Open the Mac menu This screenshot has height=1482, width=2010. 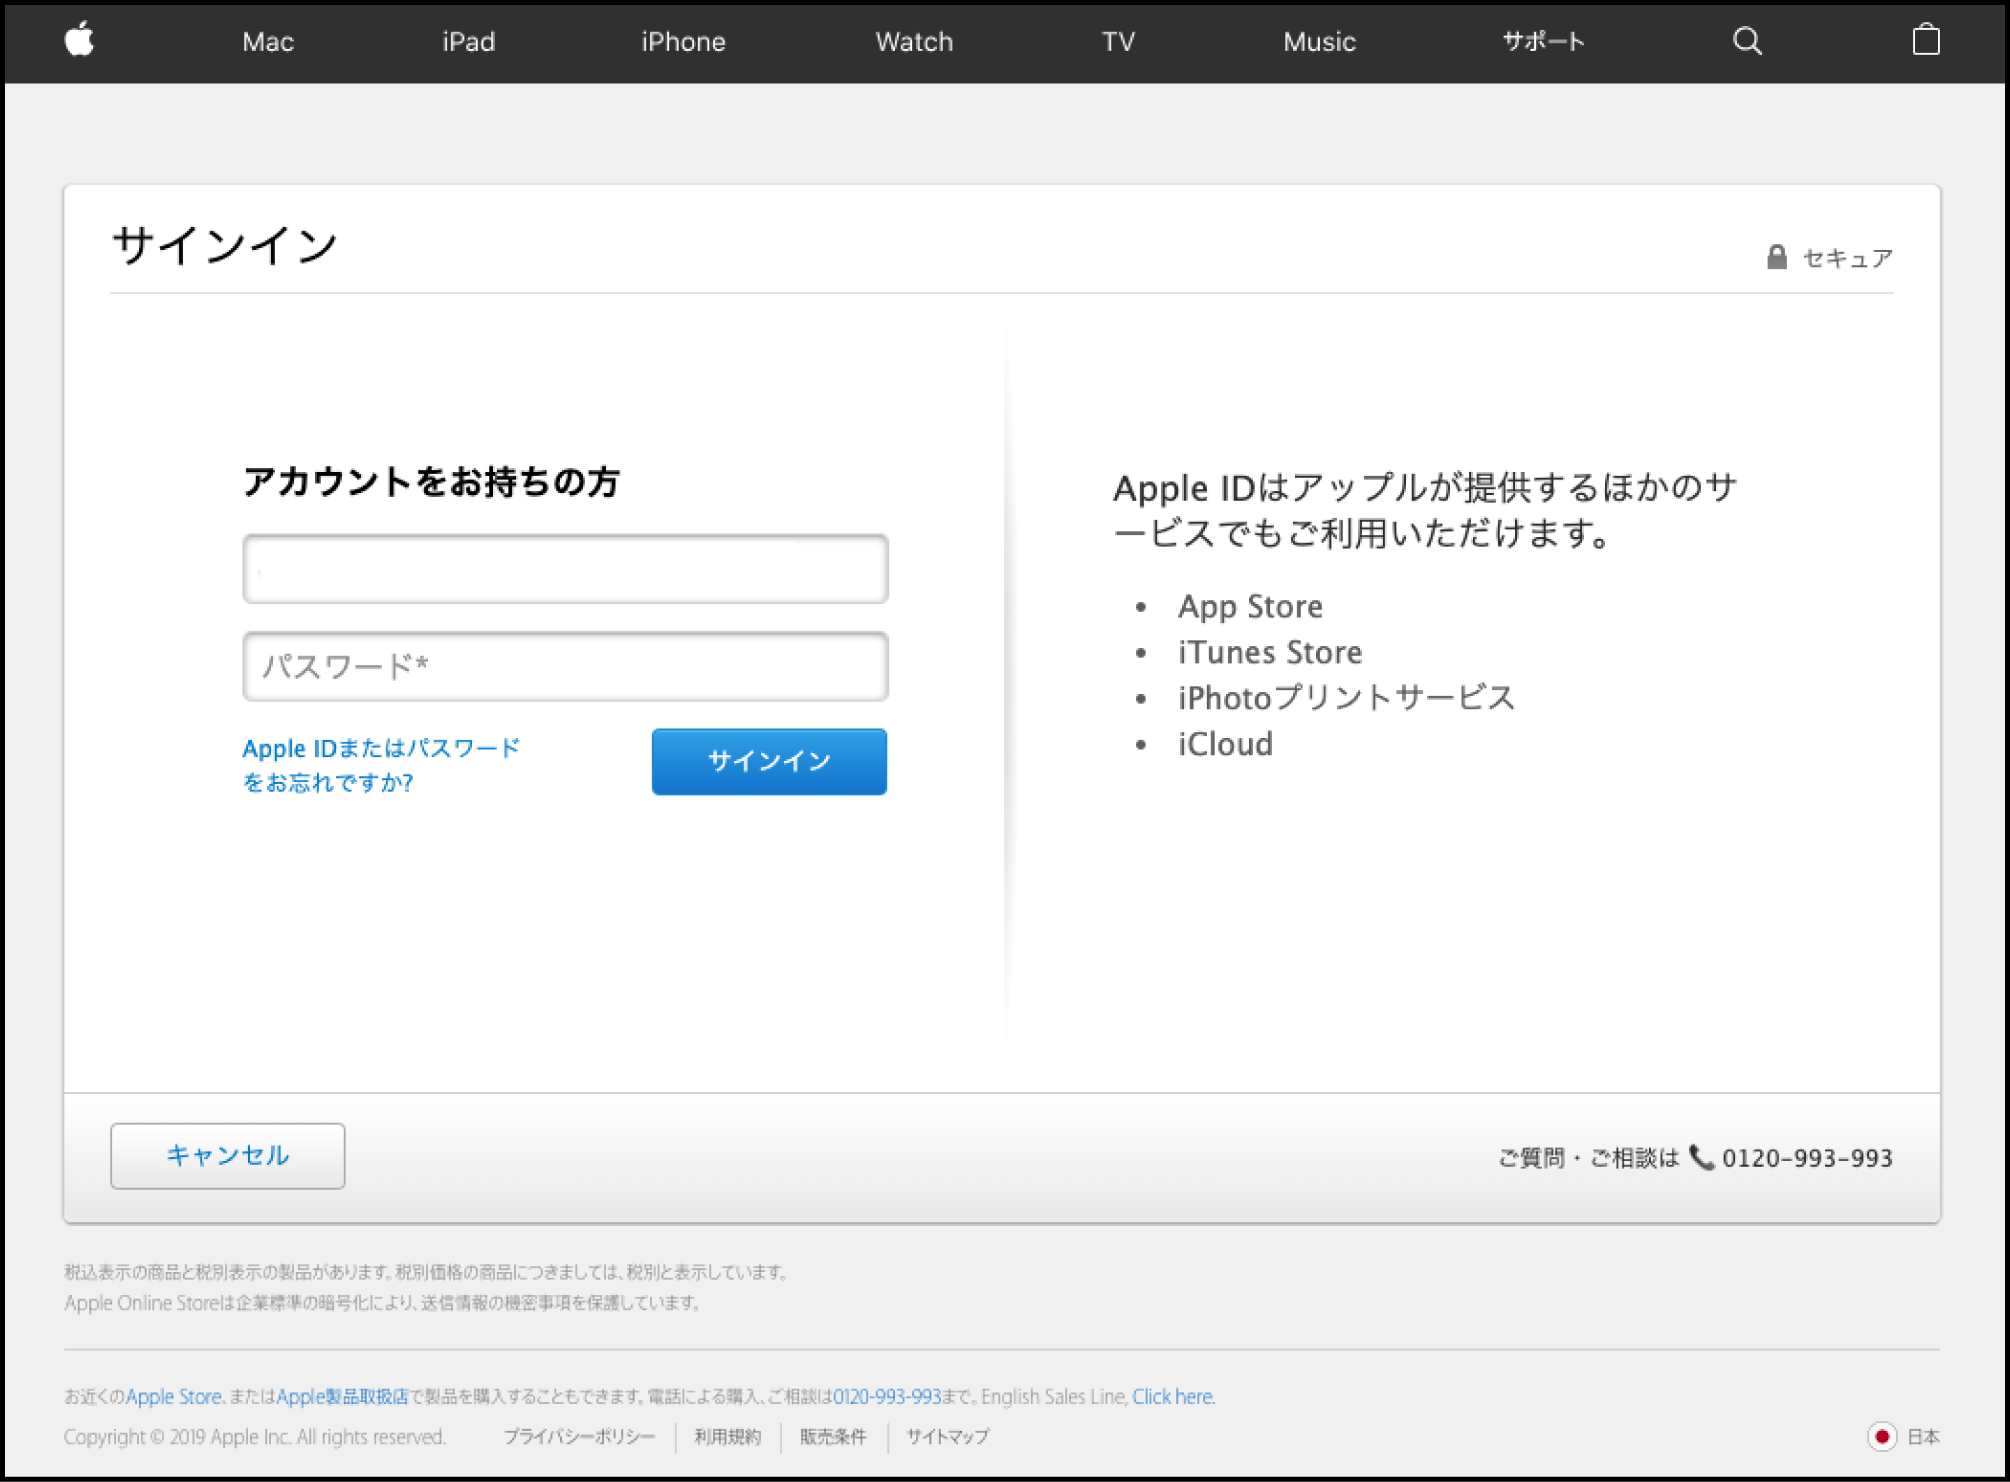(x=268, y=41)
